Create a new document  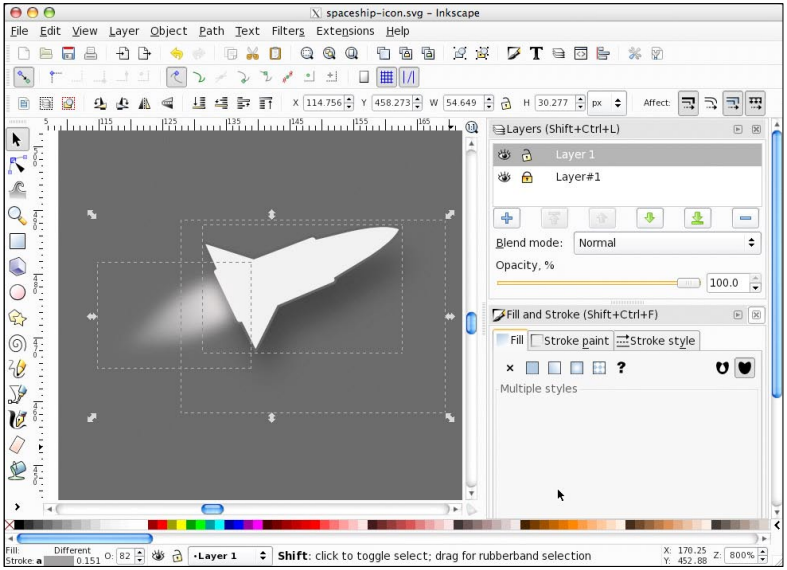click(24, 53)
